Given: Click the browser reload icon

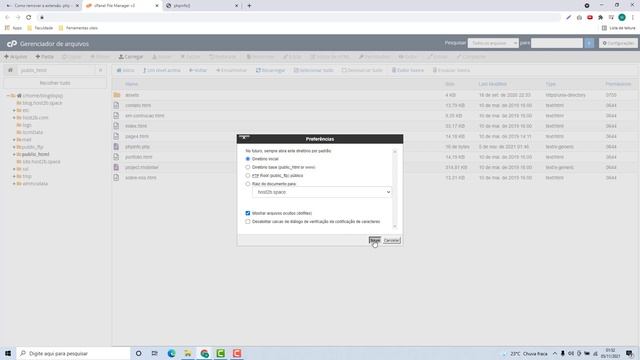Looking at the screenshot, I should (29, 17).
